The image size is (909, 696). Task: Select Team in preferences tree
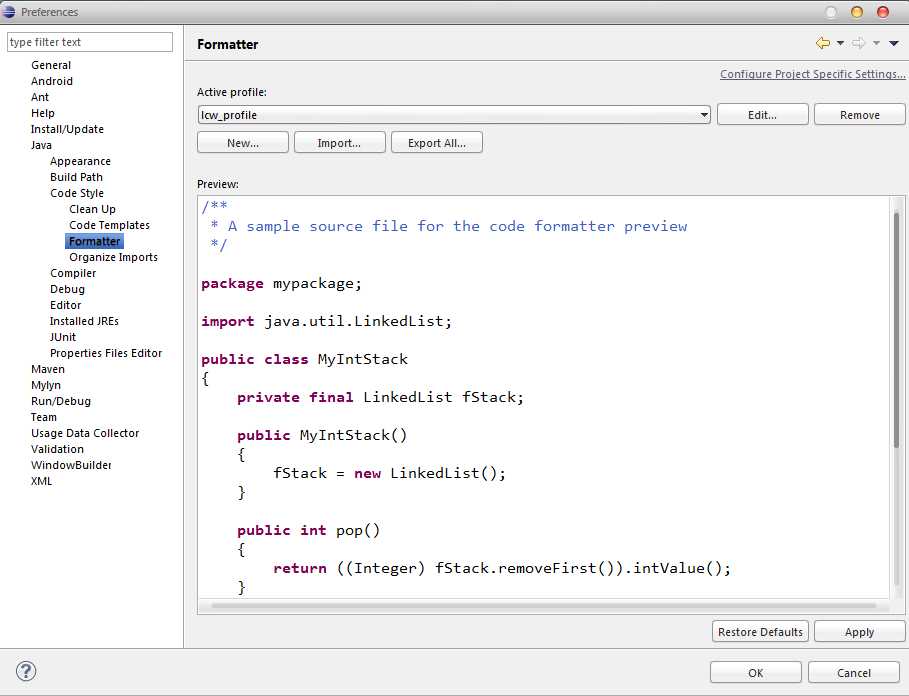43,417
